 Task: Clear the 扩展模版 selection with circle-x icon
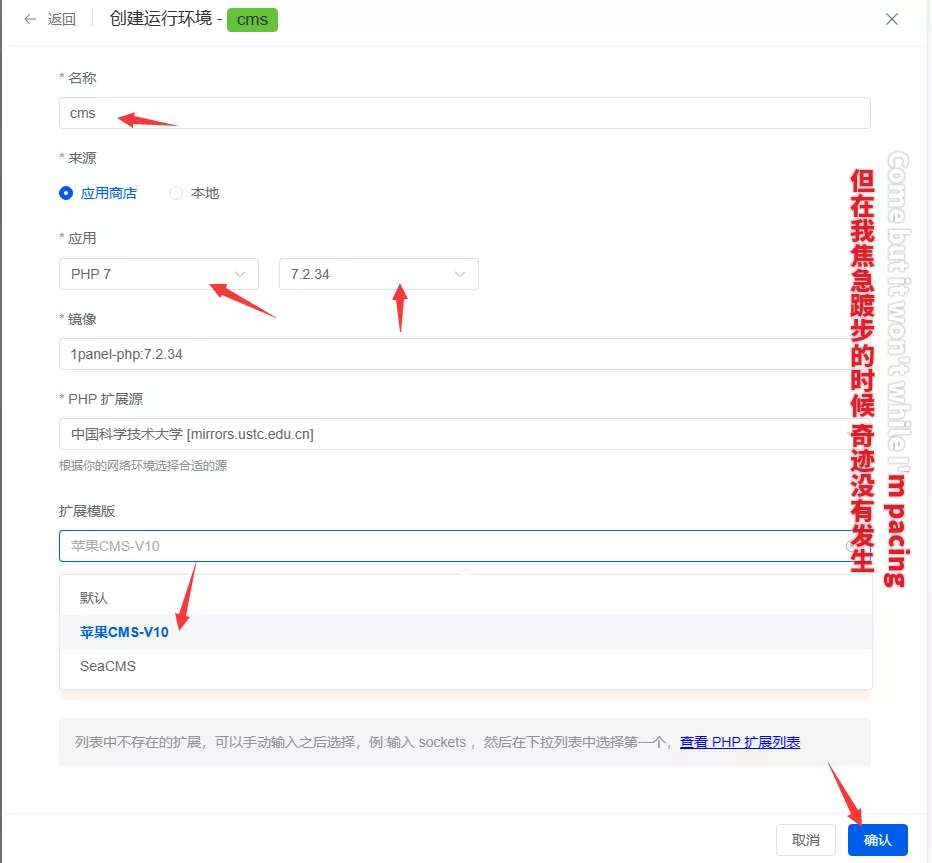point(852,546)
